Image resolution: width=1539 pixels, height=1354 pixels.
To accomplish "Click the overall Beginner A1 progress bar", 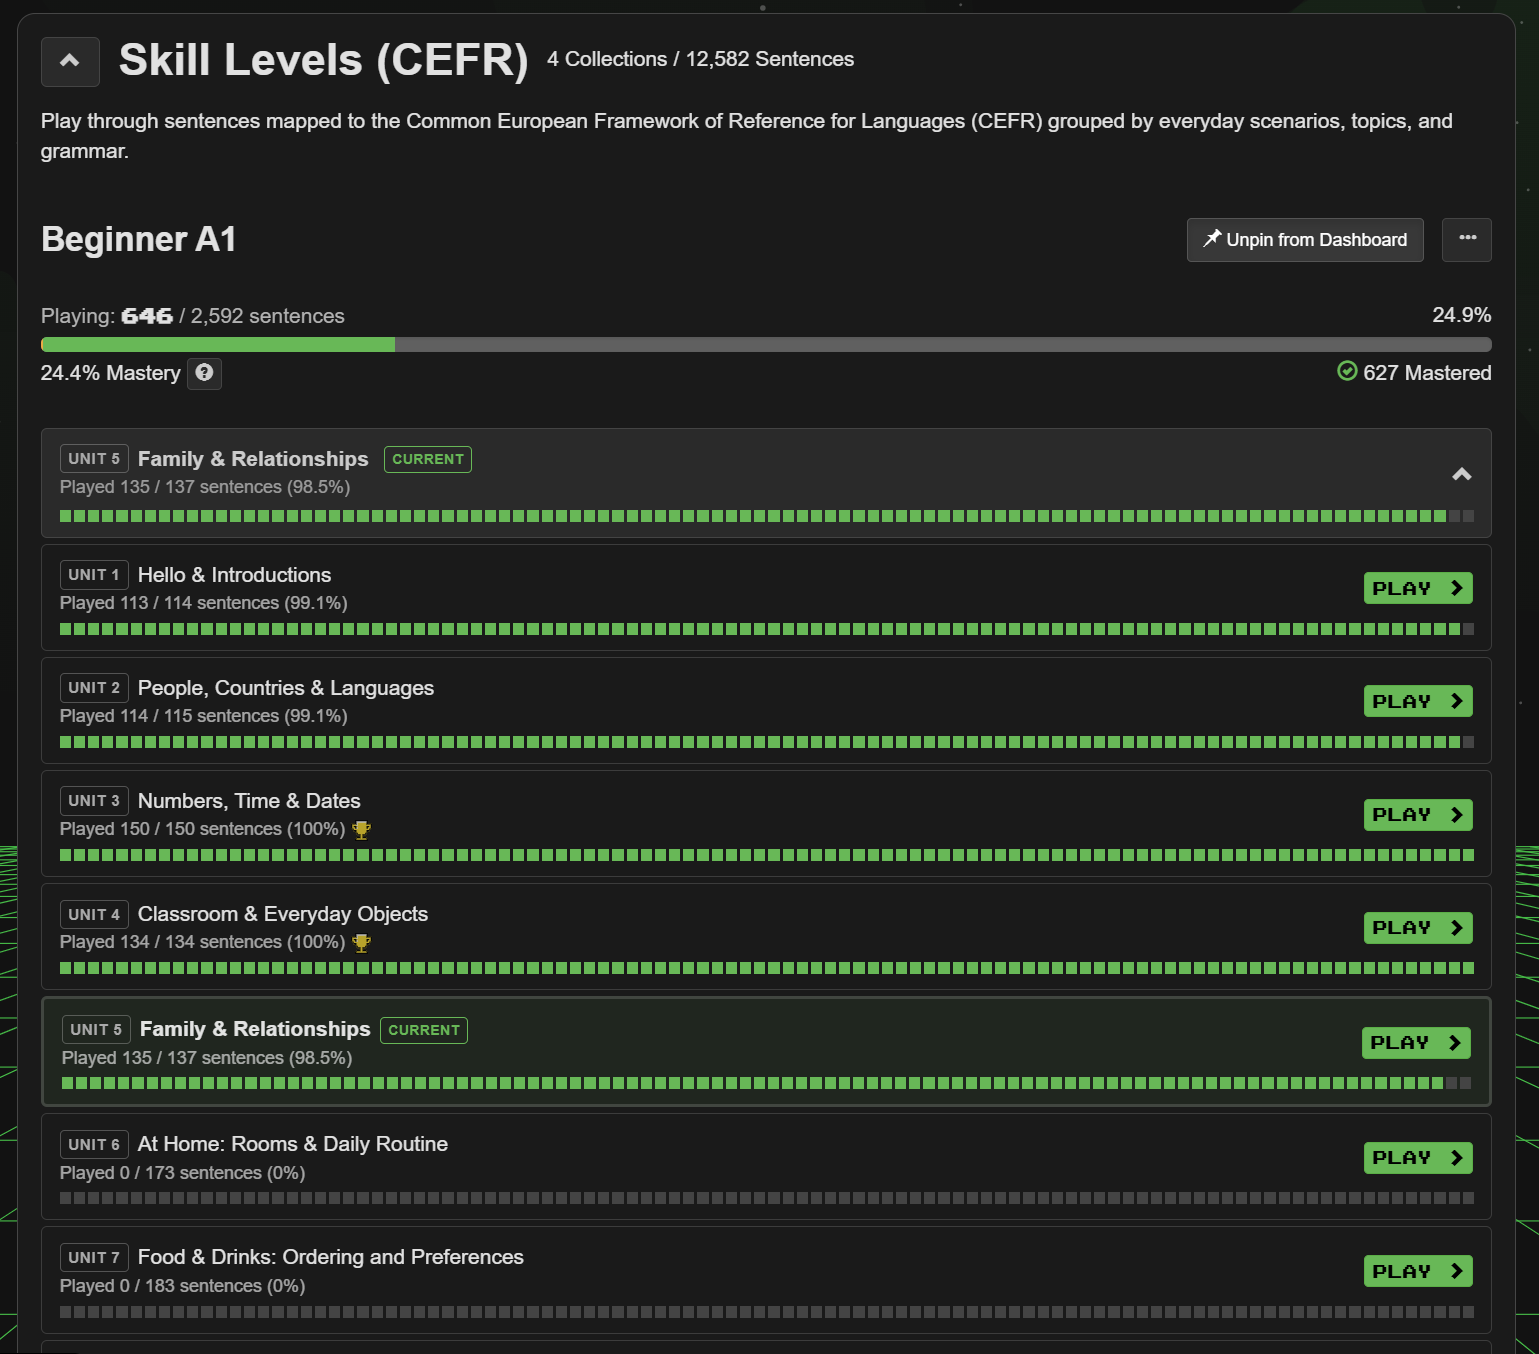I will coord(765,345).
